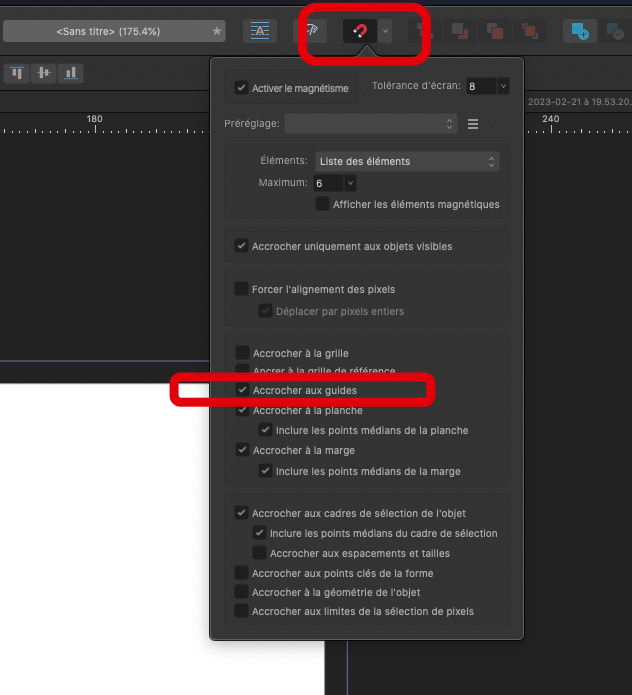
Task: Uncheck Inclure les points médians du cadre de sélection
Action: tap(259, 533)
